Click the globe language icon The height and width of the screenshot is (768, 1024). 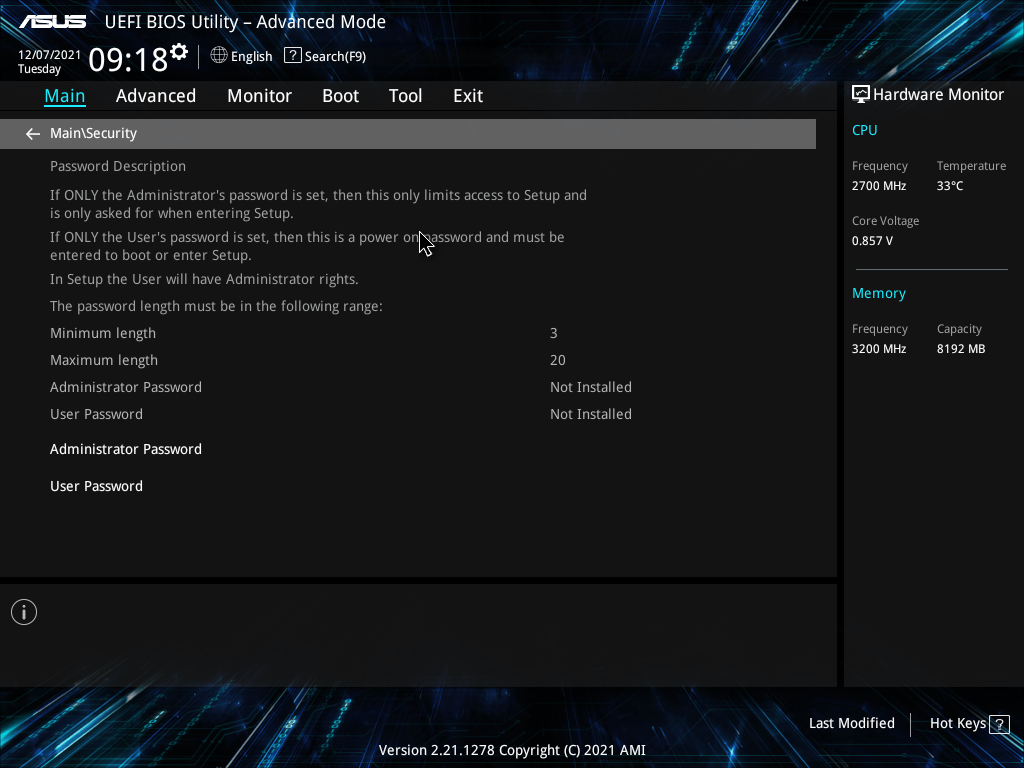point(219,56)
